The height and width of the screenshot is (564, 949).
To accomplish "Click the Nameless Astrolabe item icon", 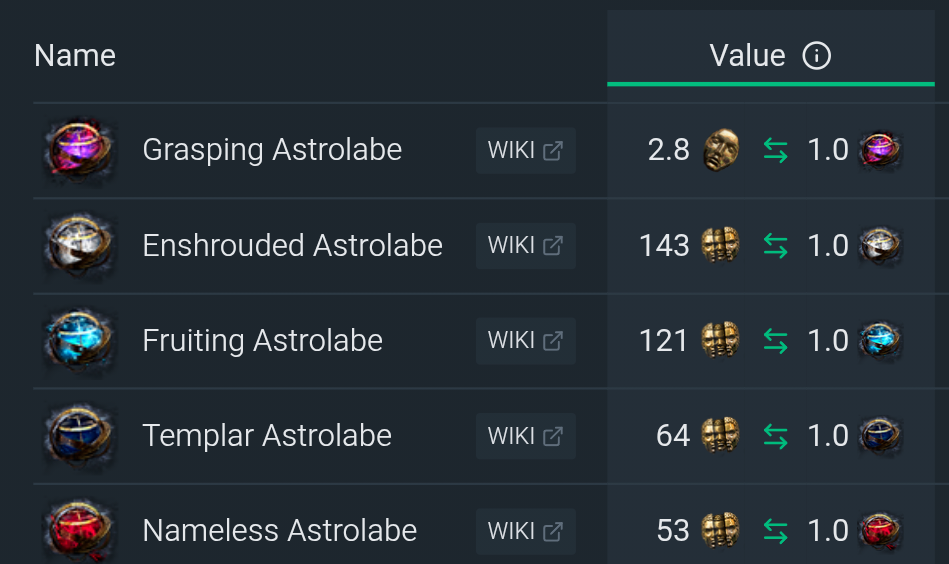I will [x=79, y=531].
